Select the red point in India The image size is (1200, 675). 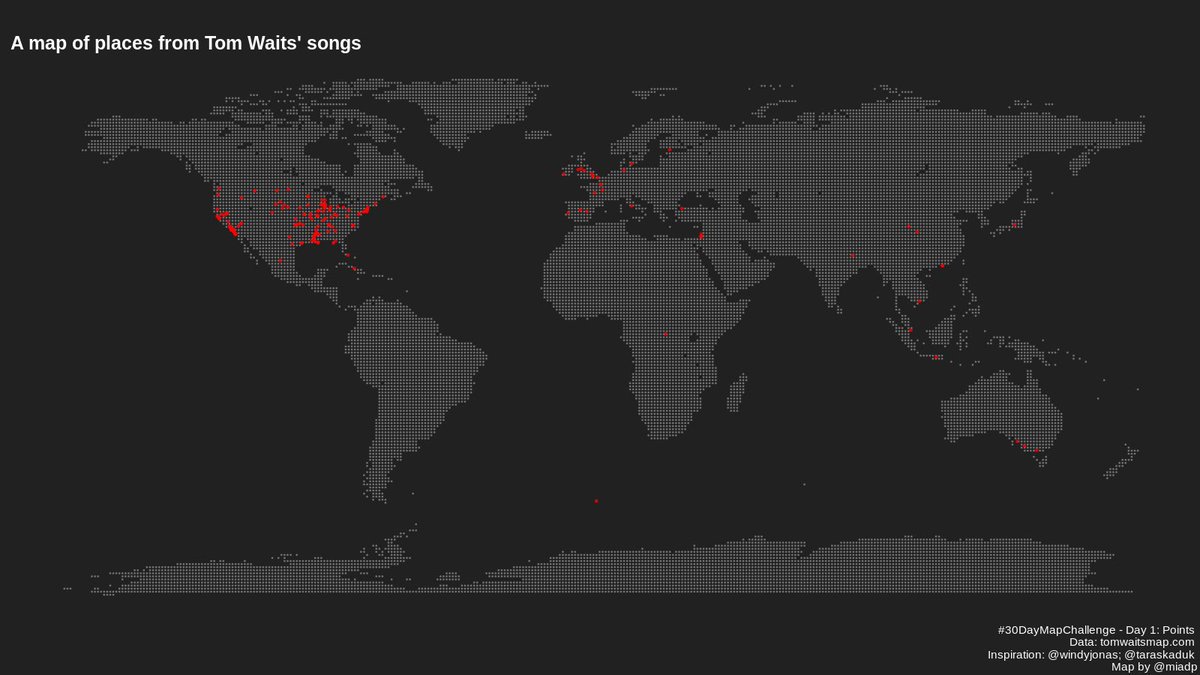pyautogui.click(x=852, y=256)
